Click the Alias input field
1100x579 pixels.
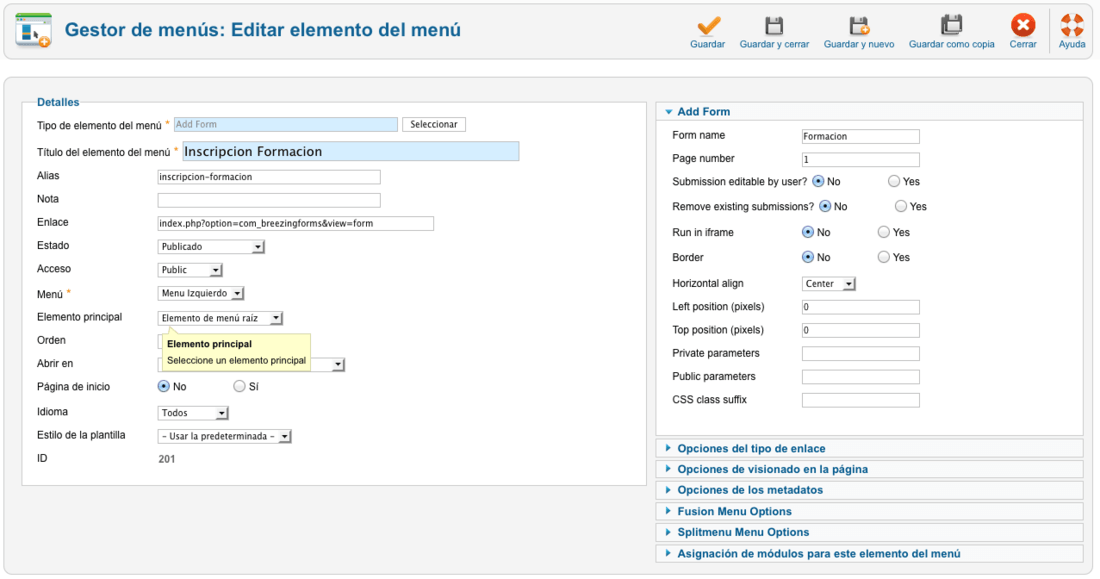[269, 177]
